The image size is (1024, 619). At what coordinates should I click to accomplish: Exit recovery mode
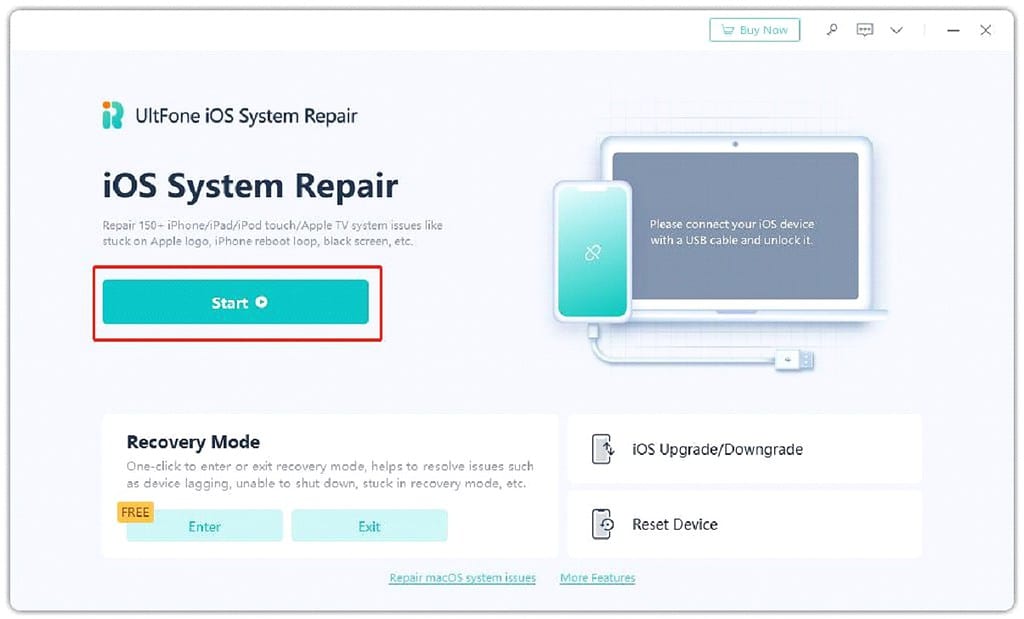coord(370,526)
